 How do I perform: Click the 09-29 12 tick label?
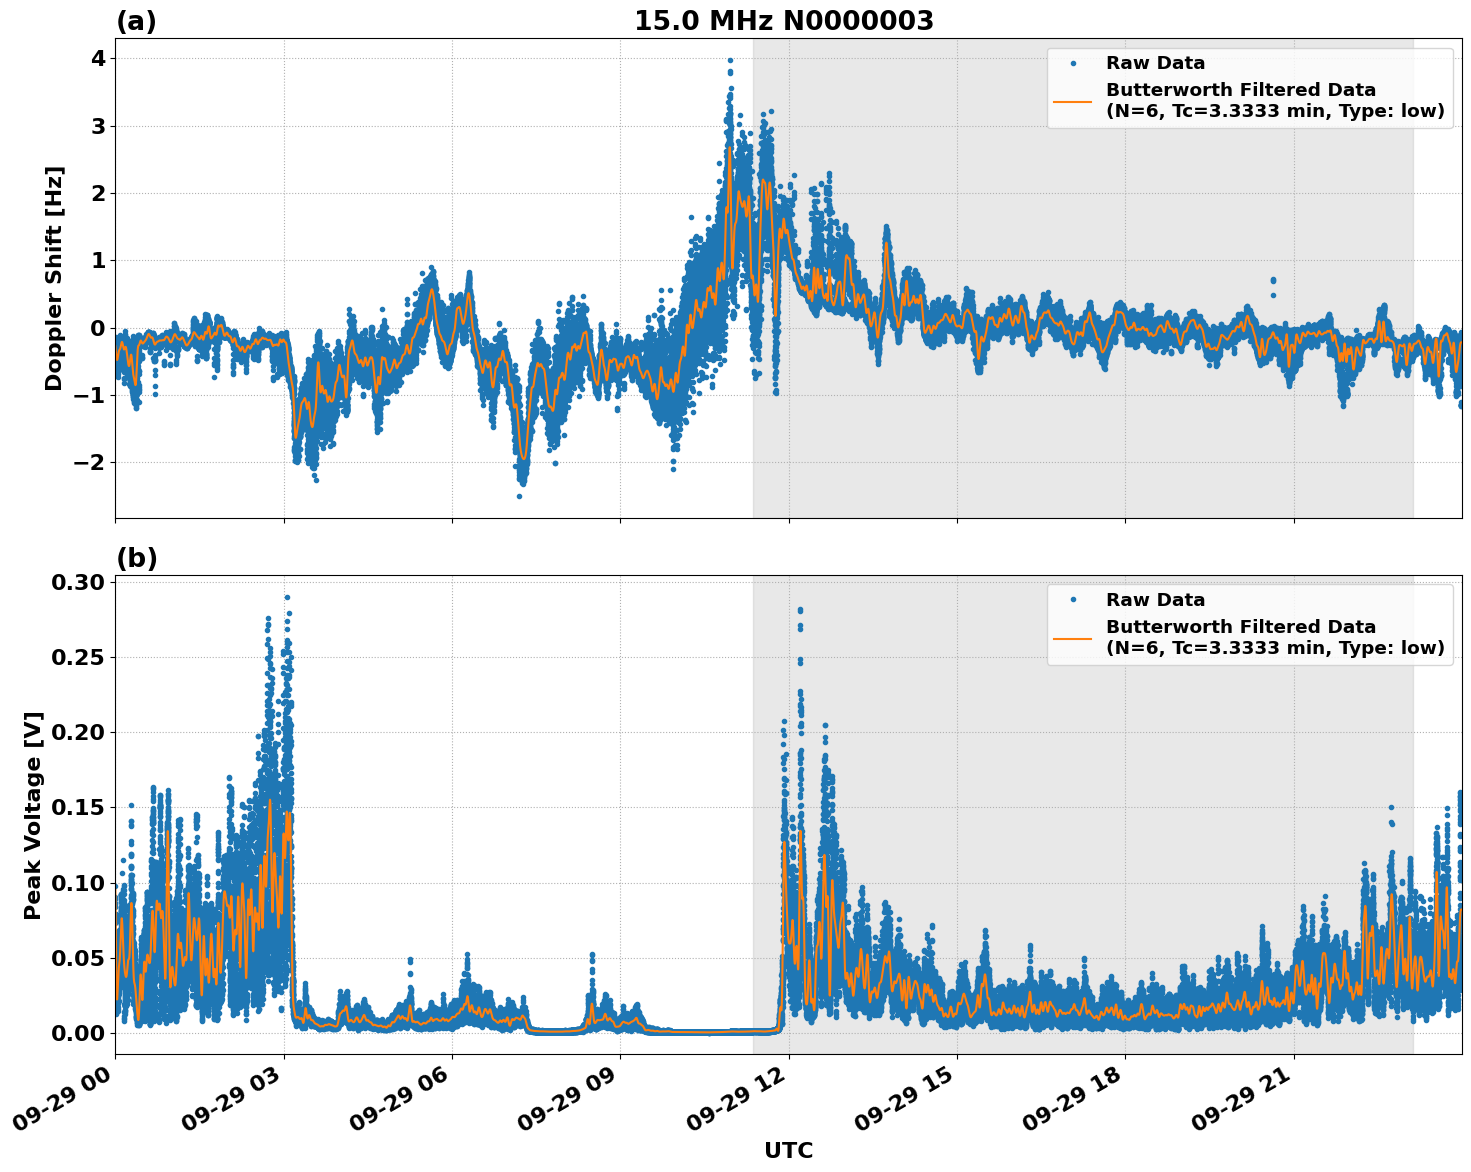pos(735,1099)
